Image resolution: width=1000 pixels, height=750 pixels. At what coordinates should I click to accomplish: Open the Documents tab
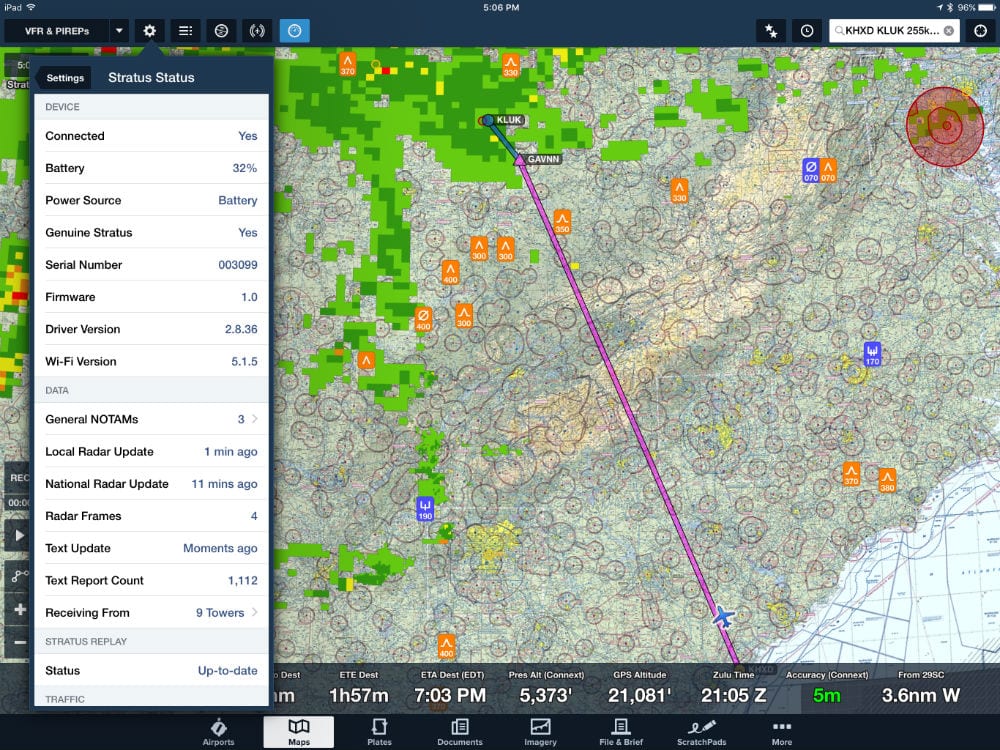[x=460, y=732]
